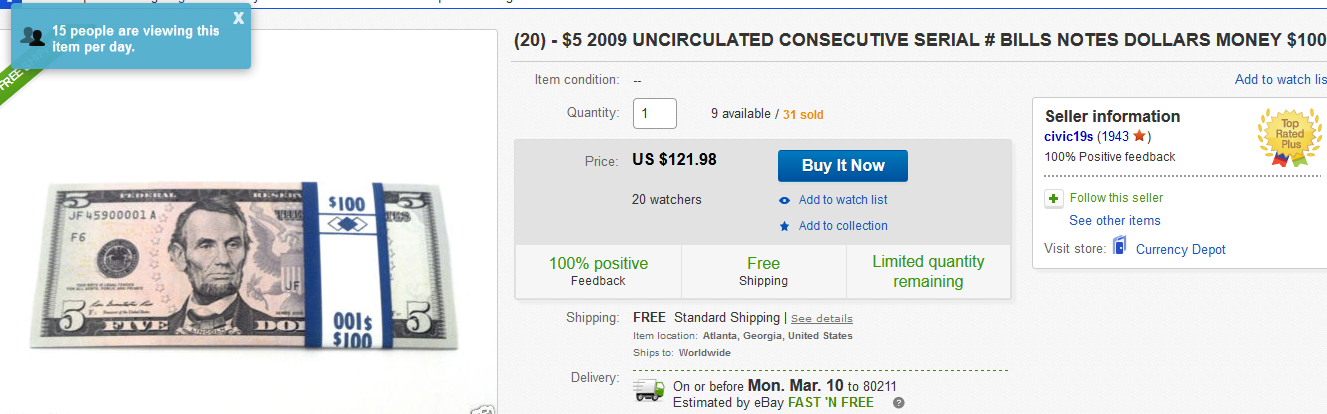Click the Quantity input field

655,114
